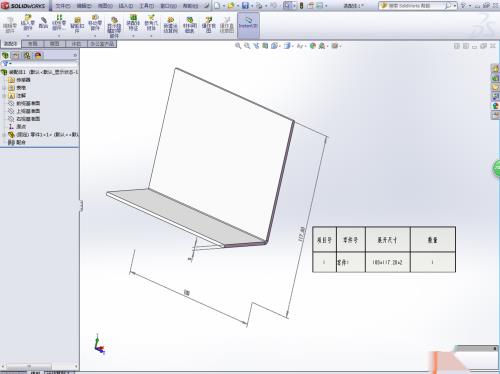Click the Mate tool icon
500x374 pixels.
43,22
